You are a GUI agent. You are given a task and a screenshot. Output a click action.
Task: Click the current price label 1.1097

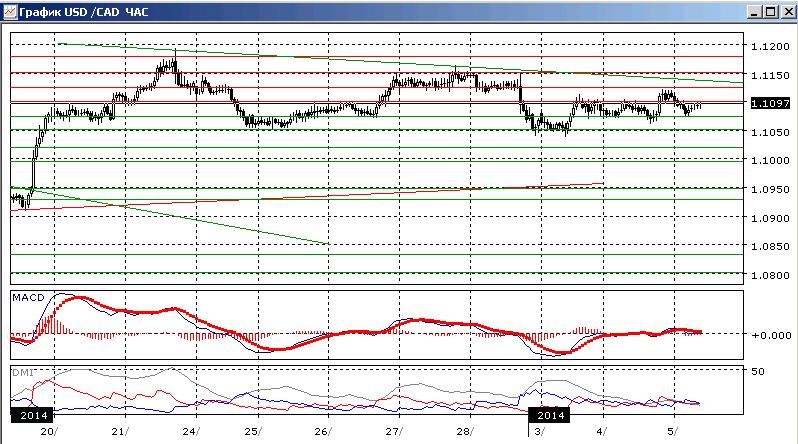770,103
